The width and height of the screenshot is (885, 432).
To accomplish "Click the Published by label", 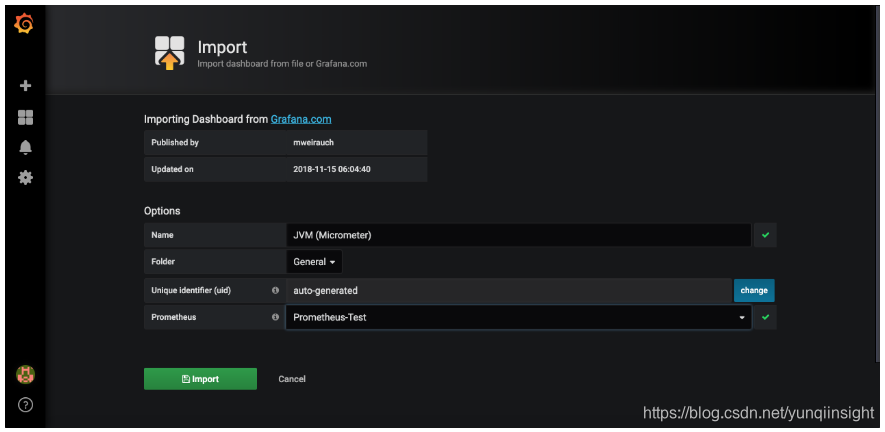I will [175, 142].
